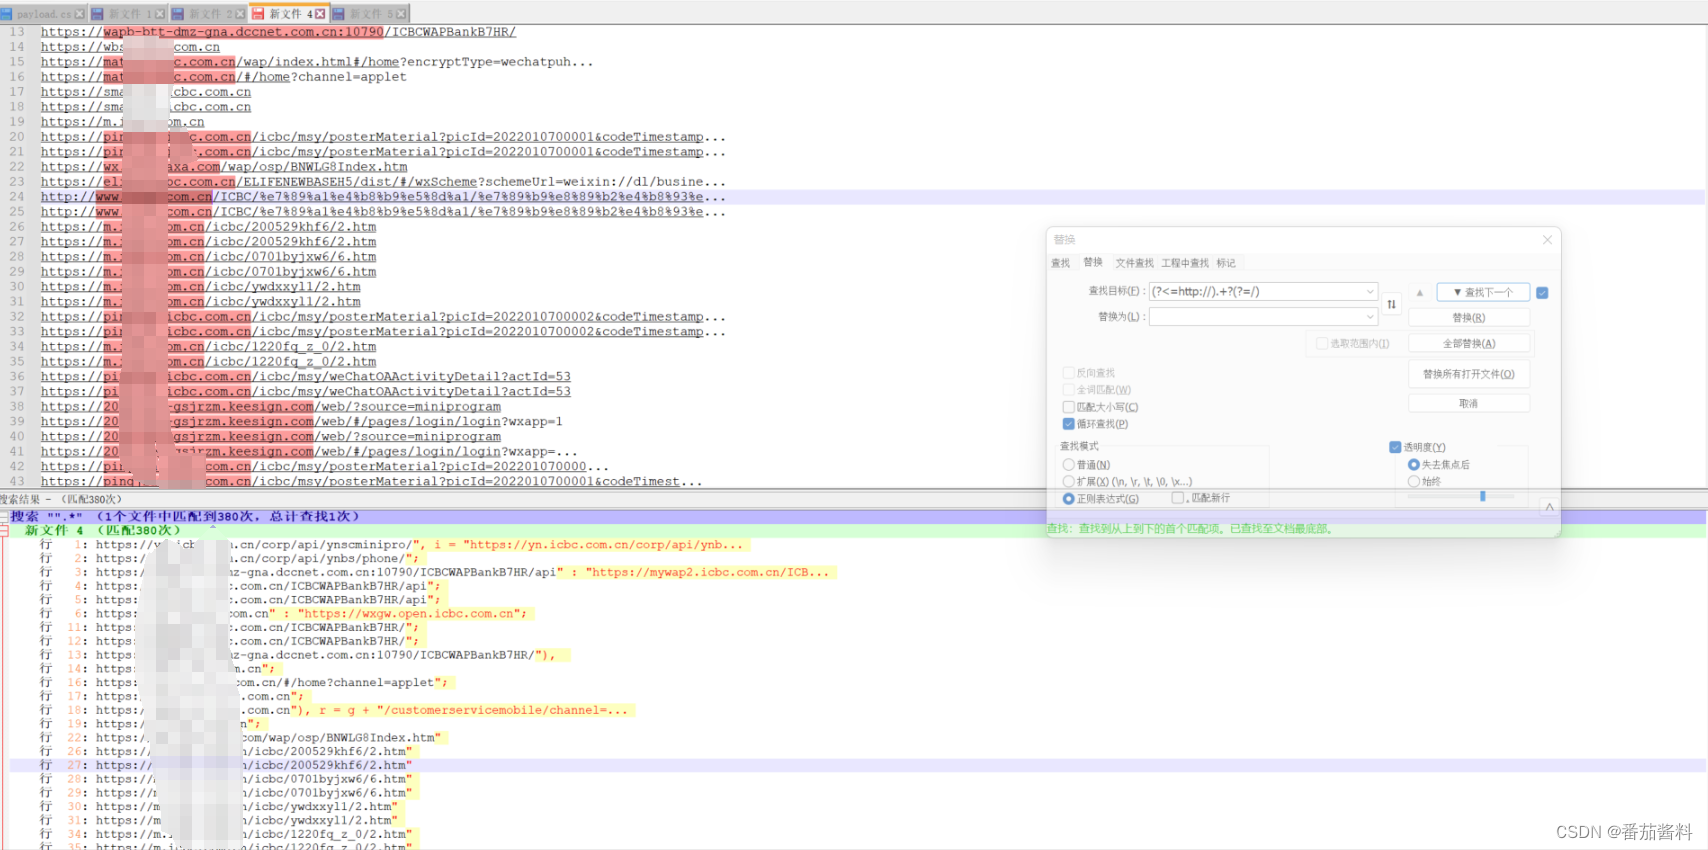Select 扩展 search mode radio

pos(1068,482)
